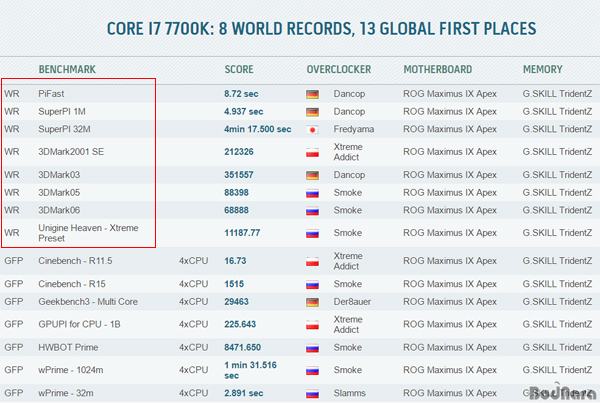Image resolution: width=600 pixels, height=403 pixels.
Task: Click the MEMORY column header
Action: click(x=543, y=69)
